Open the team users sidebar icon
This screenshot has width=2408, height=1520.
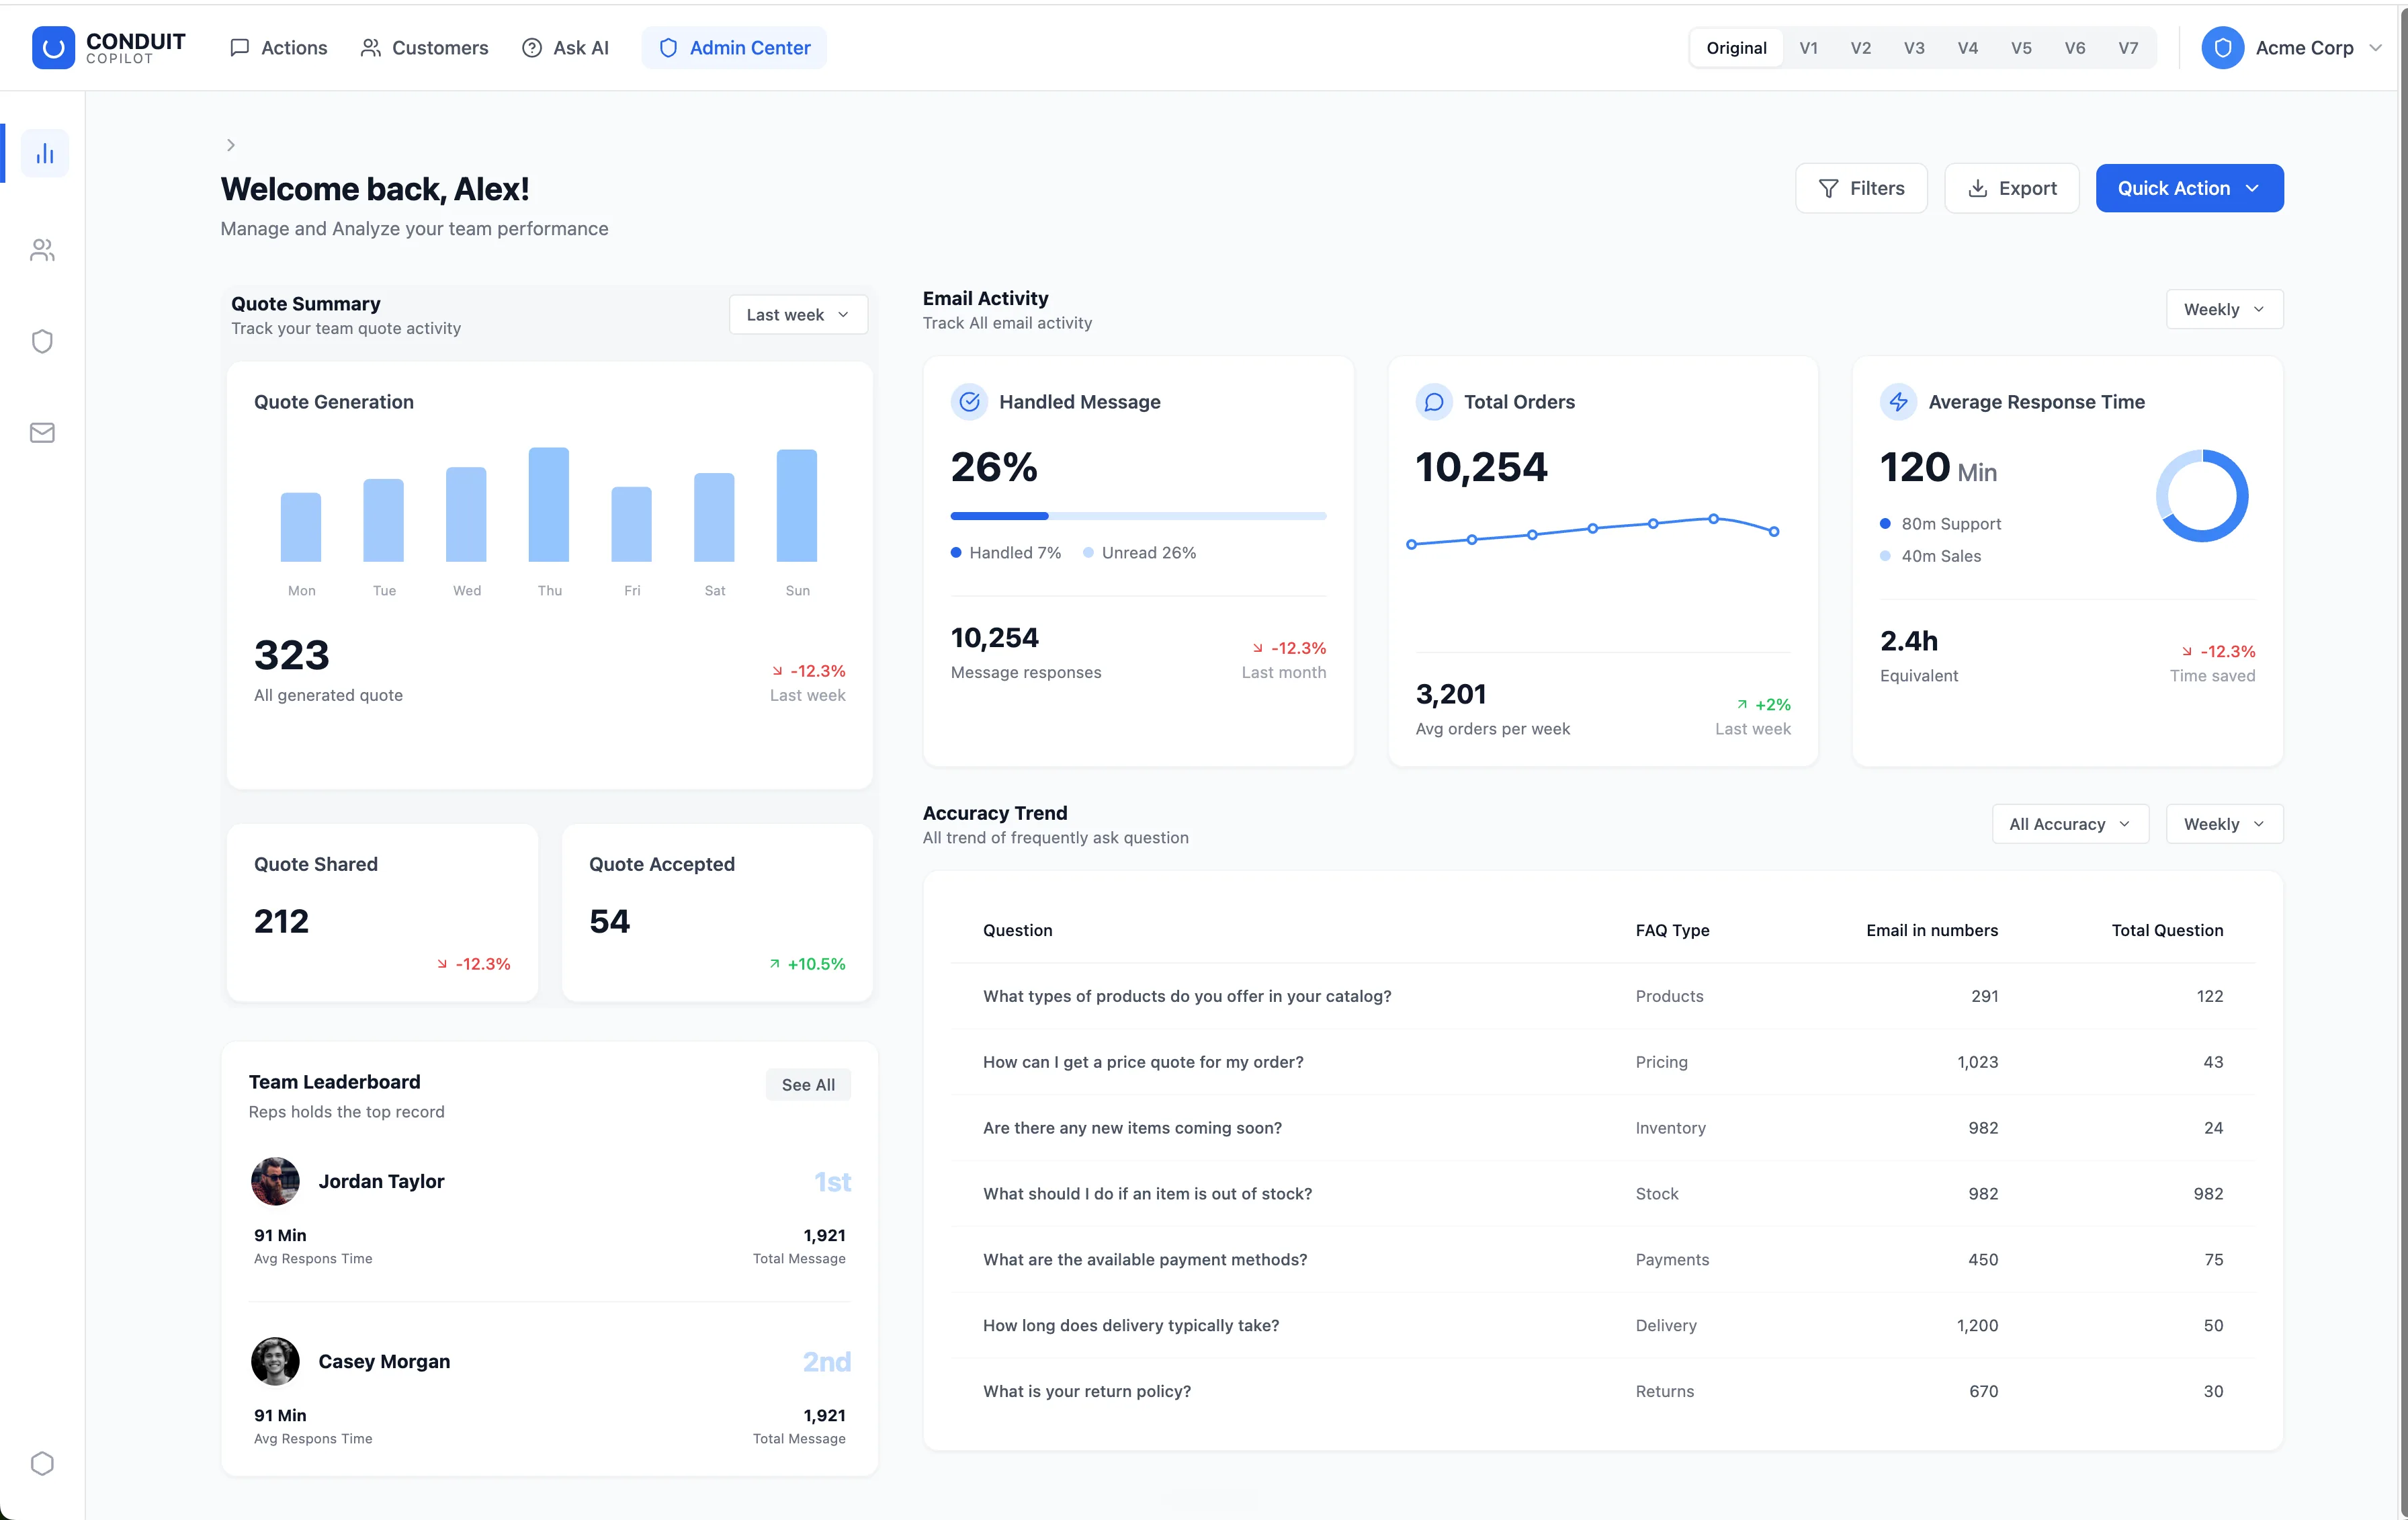coord(42,250)
